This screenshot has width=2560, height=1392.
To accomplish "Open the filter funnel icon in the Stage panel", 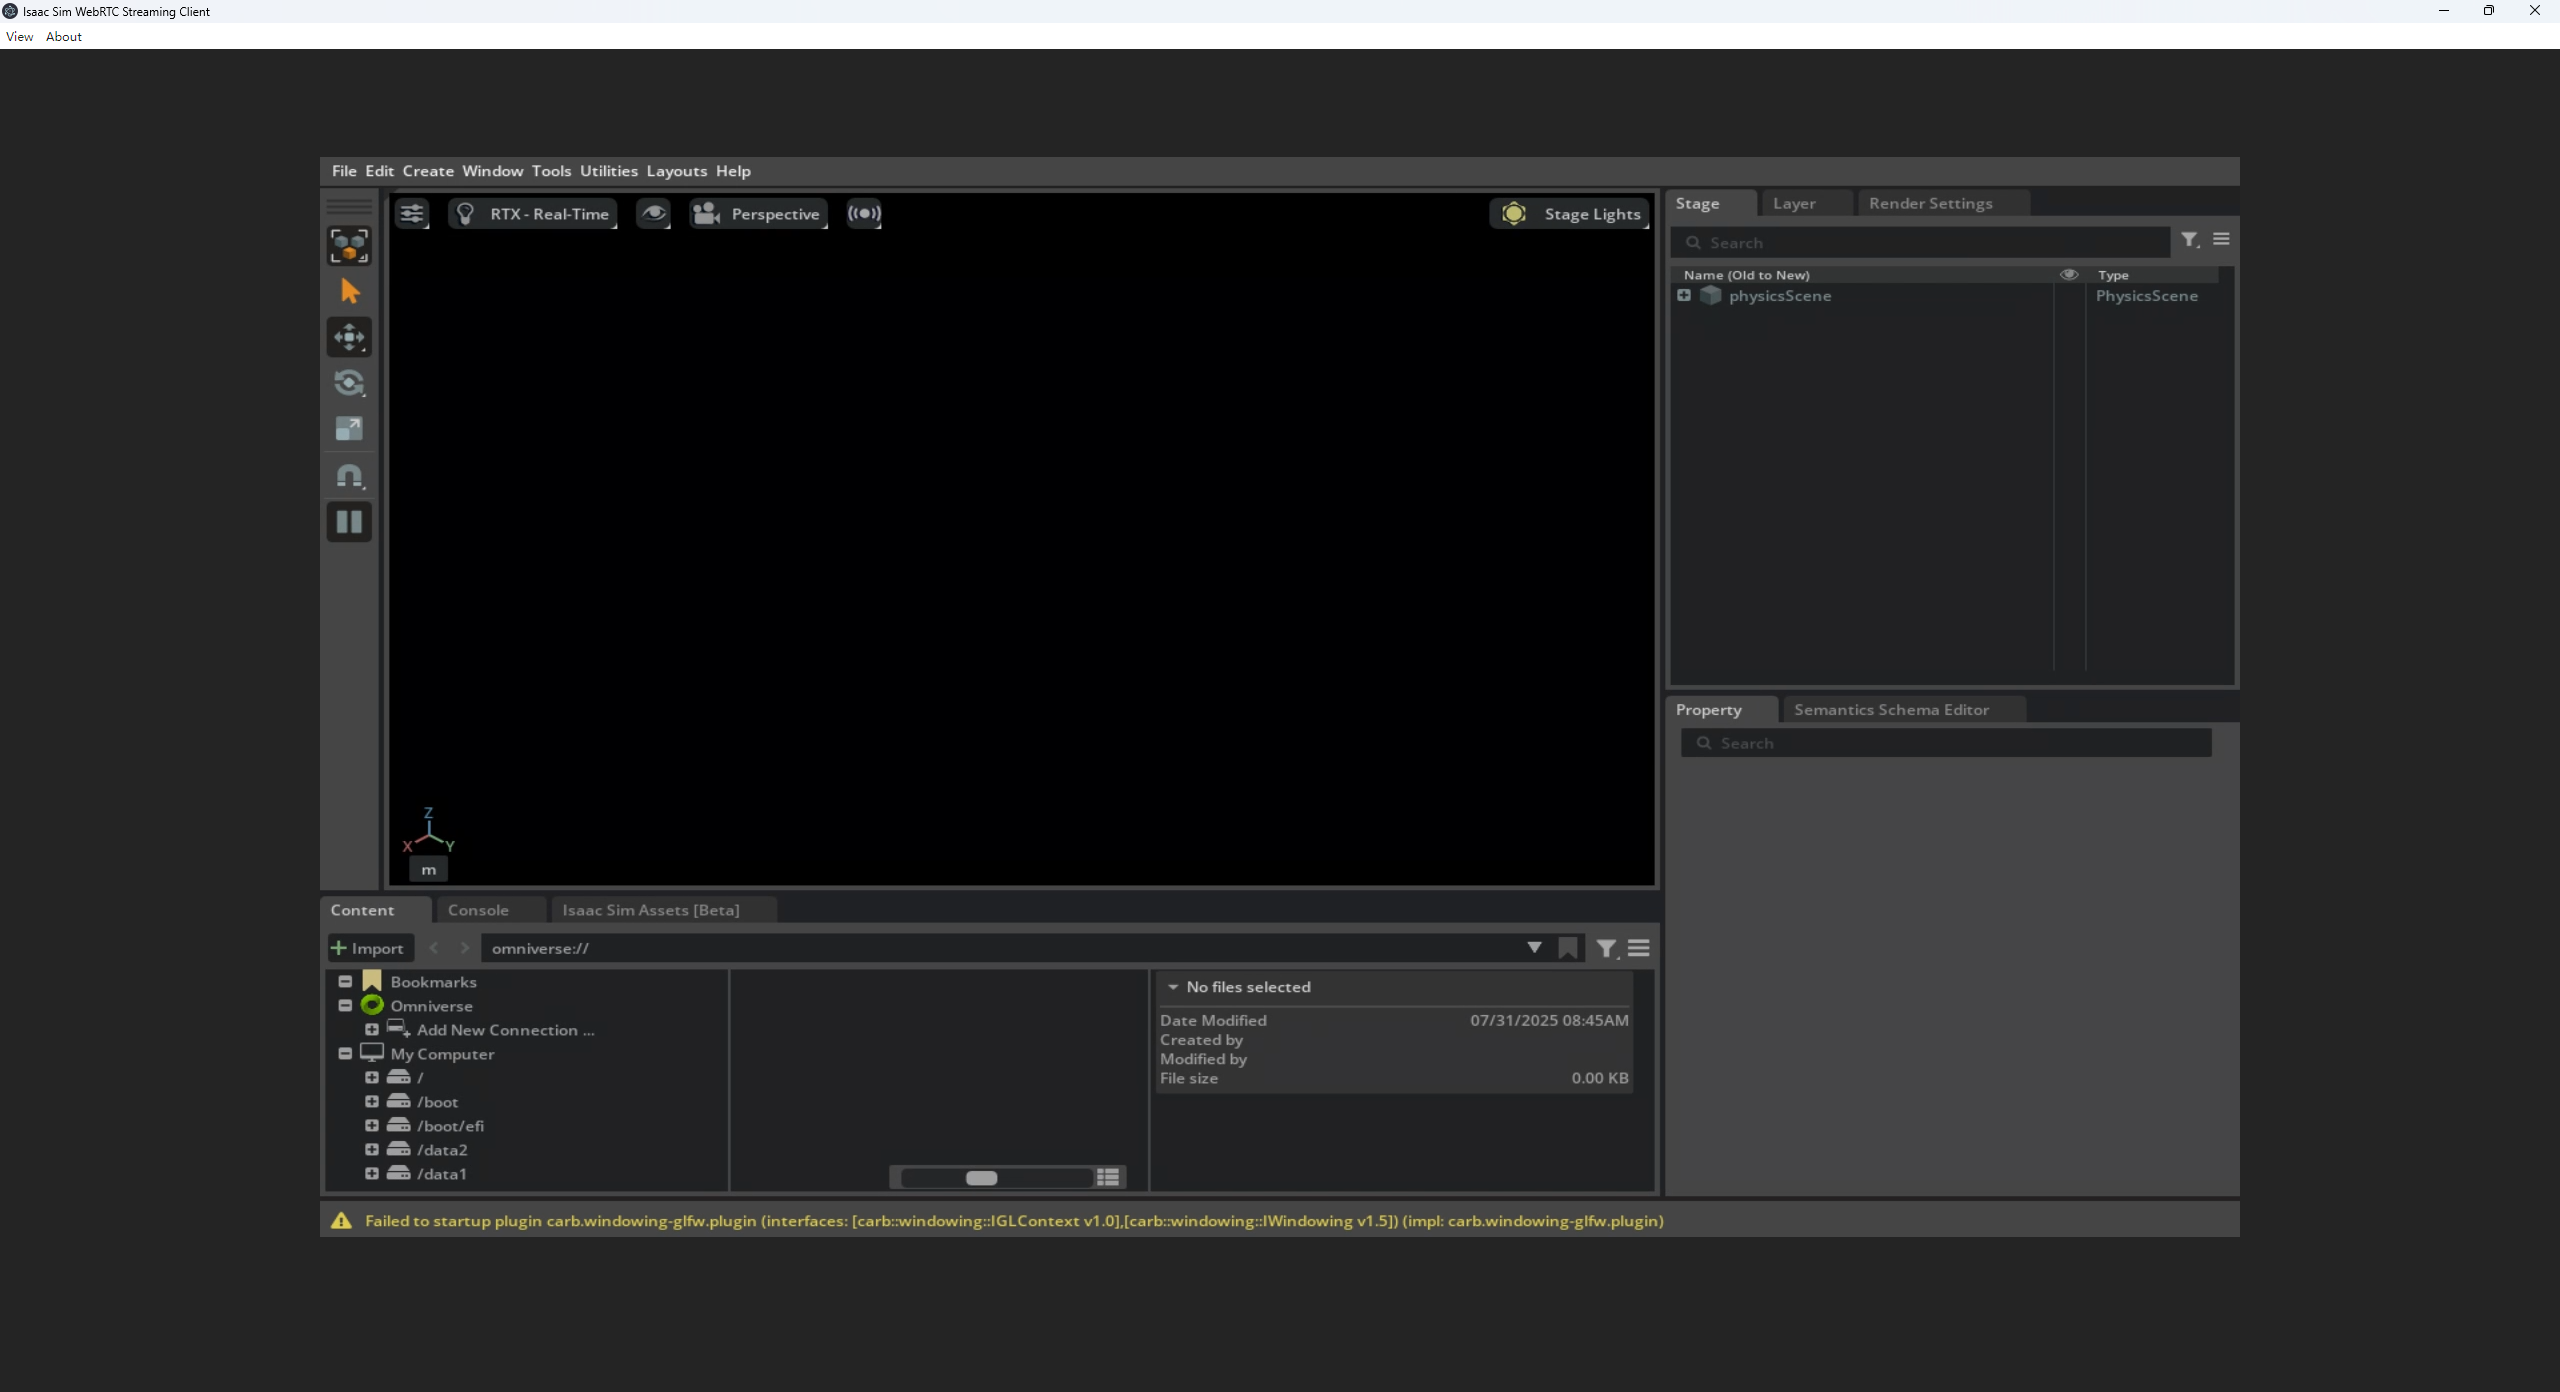I will (2190, 240).
